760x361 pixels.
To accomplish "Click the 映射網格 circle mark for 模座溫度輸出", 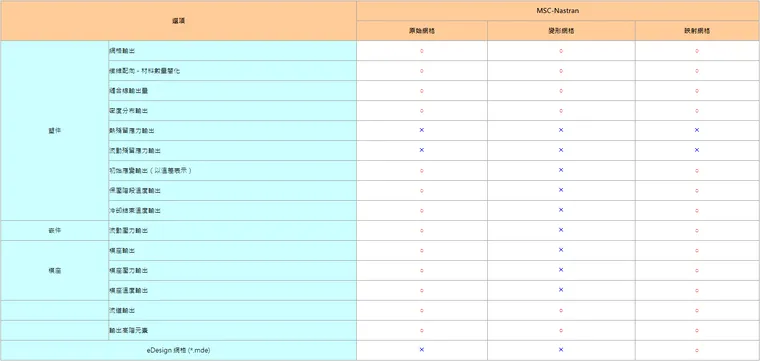I will point(697,291).
